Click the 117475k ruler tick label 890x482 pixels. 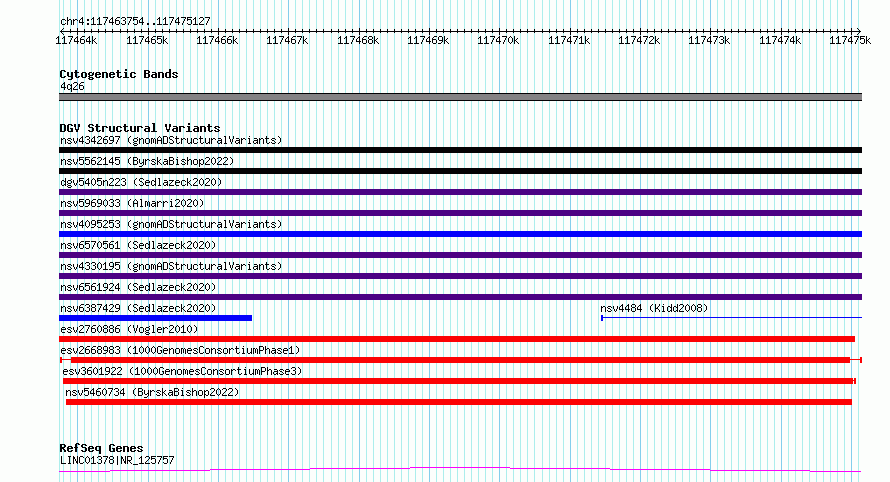(x=850, y=40)
